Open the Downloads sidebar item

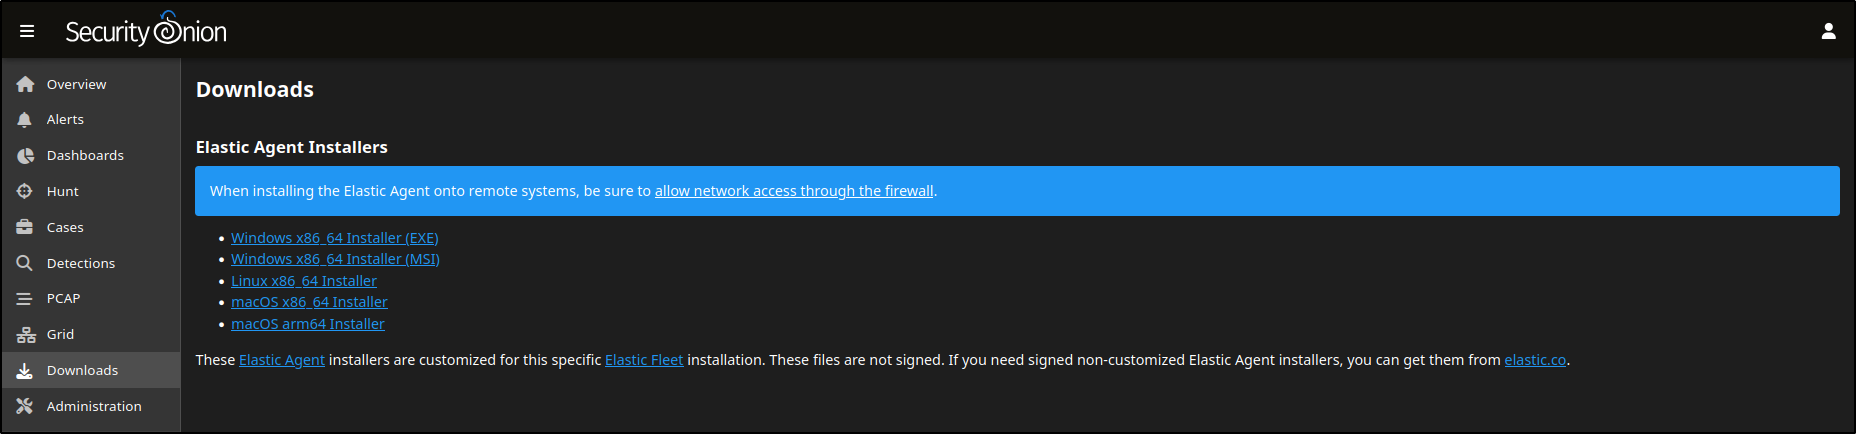click(82, 370)
